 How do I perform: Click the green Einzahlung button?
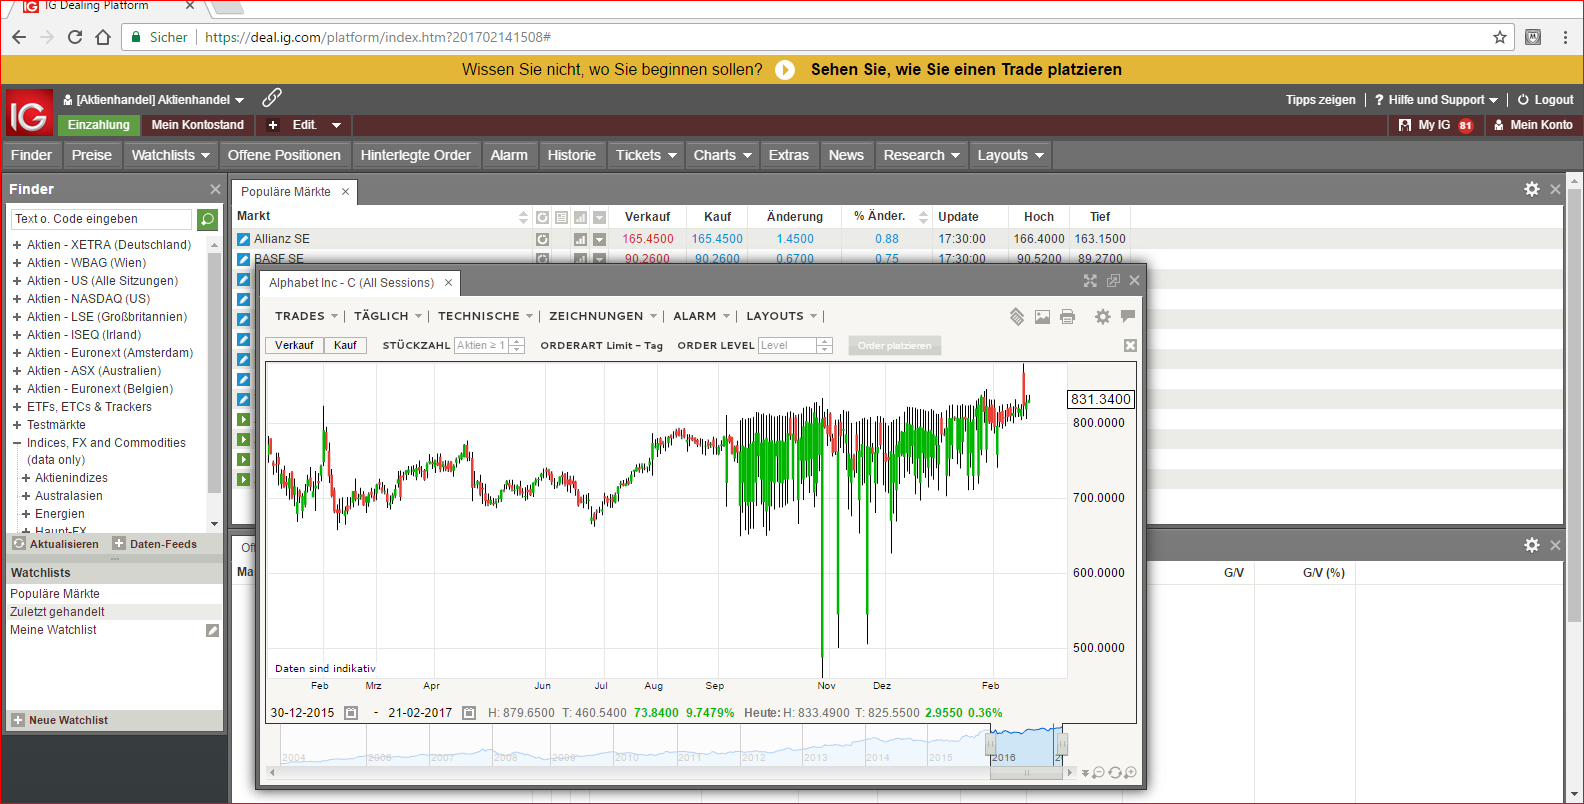click(x=98, y=125)
